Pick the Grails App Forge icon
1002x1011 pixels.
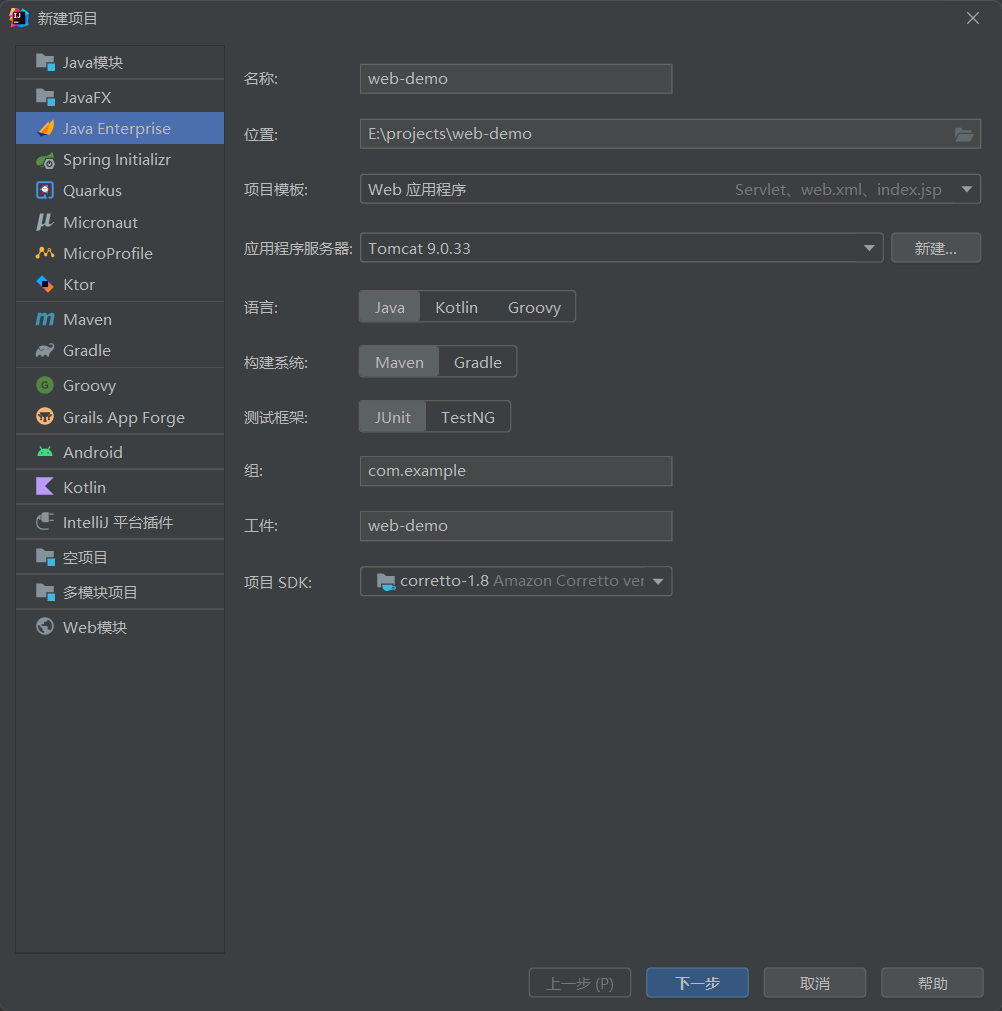(x=45, y=417)
